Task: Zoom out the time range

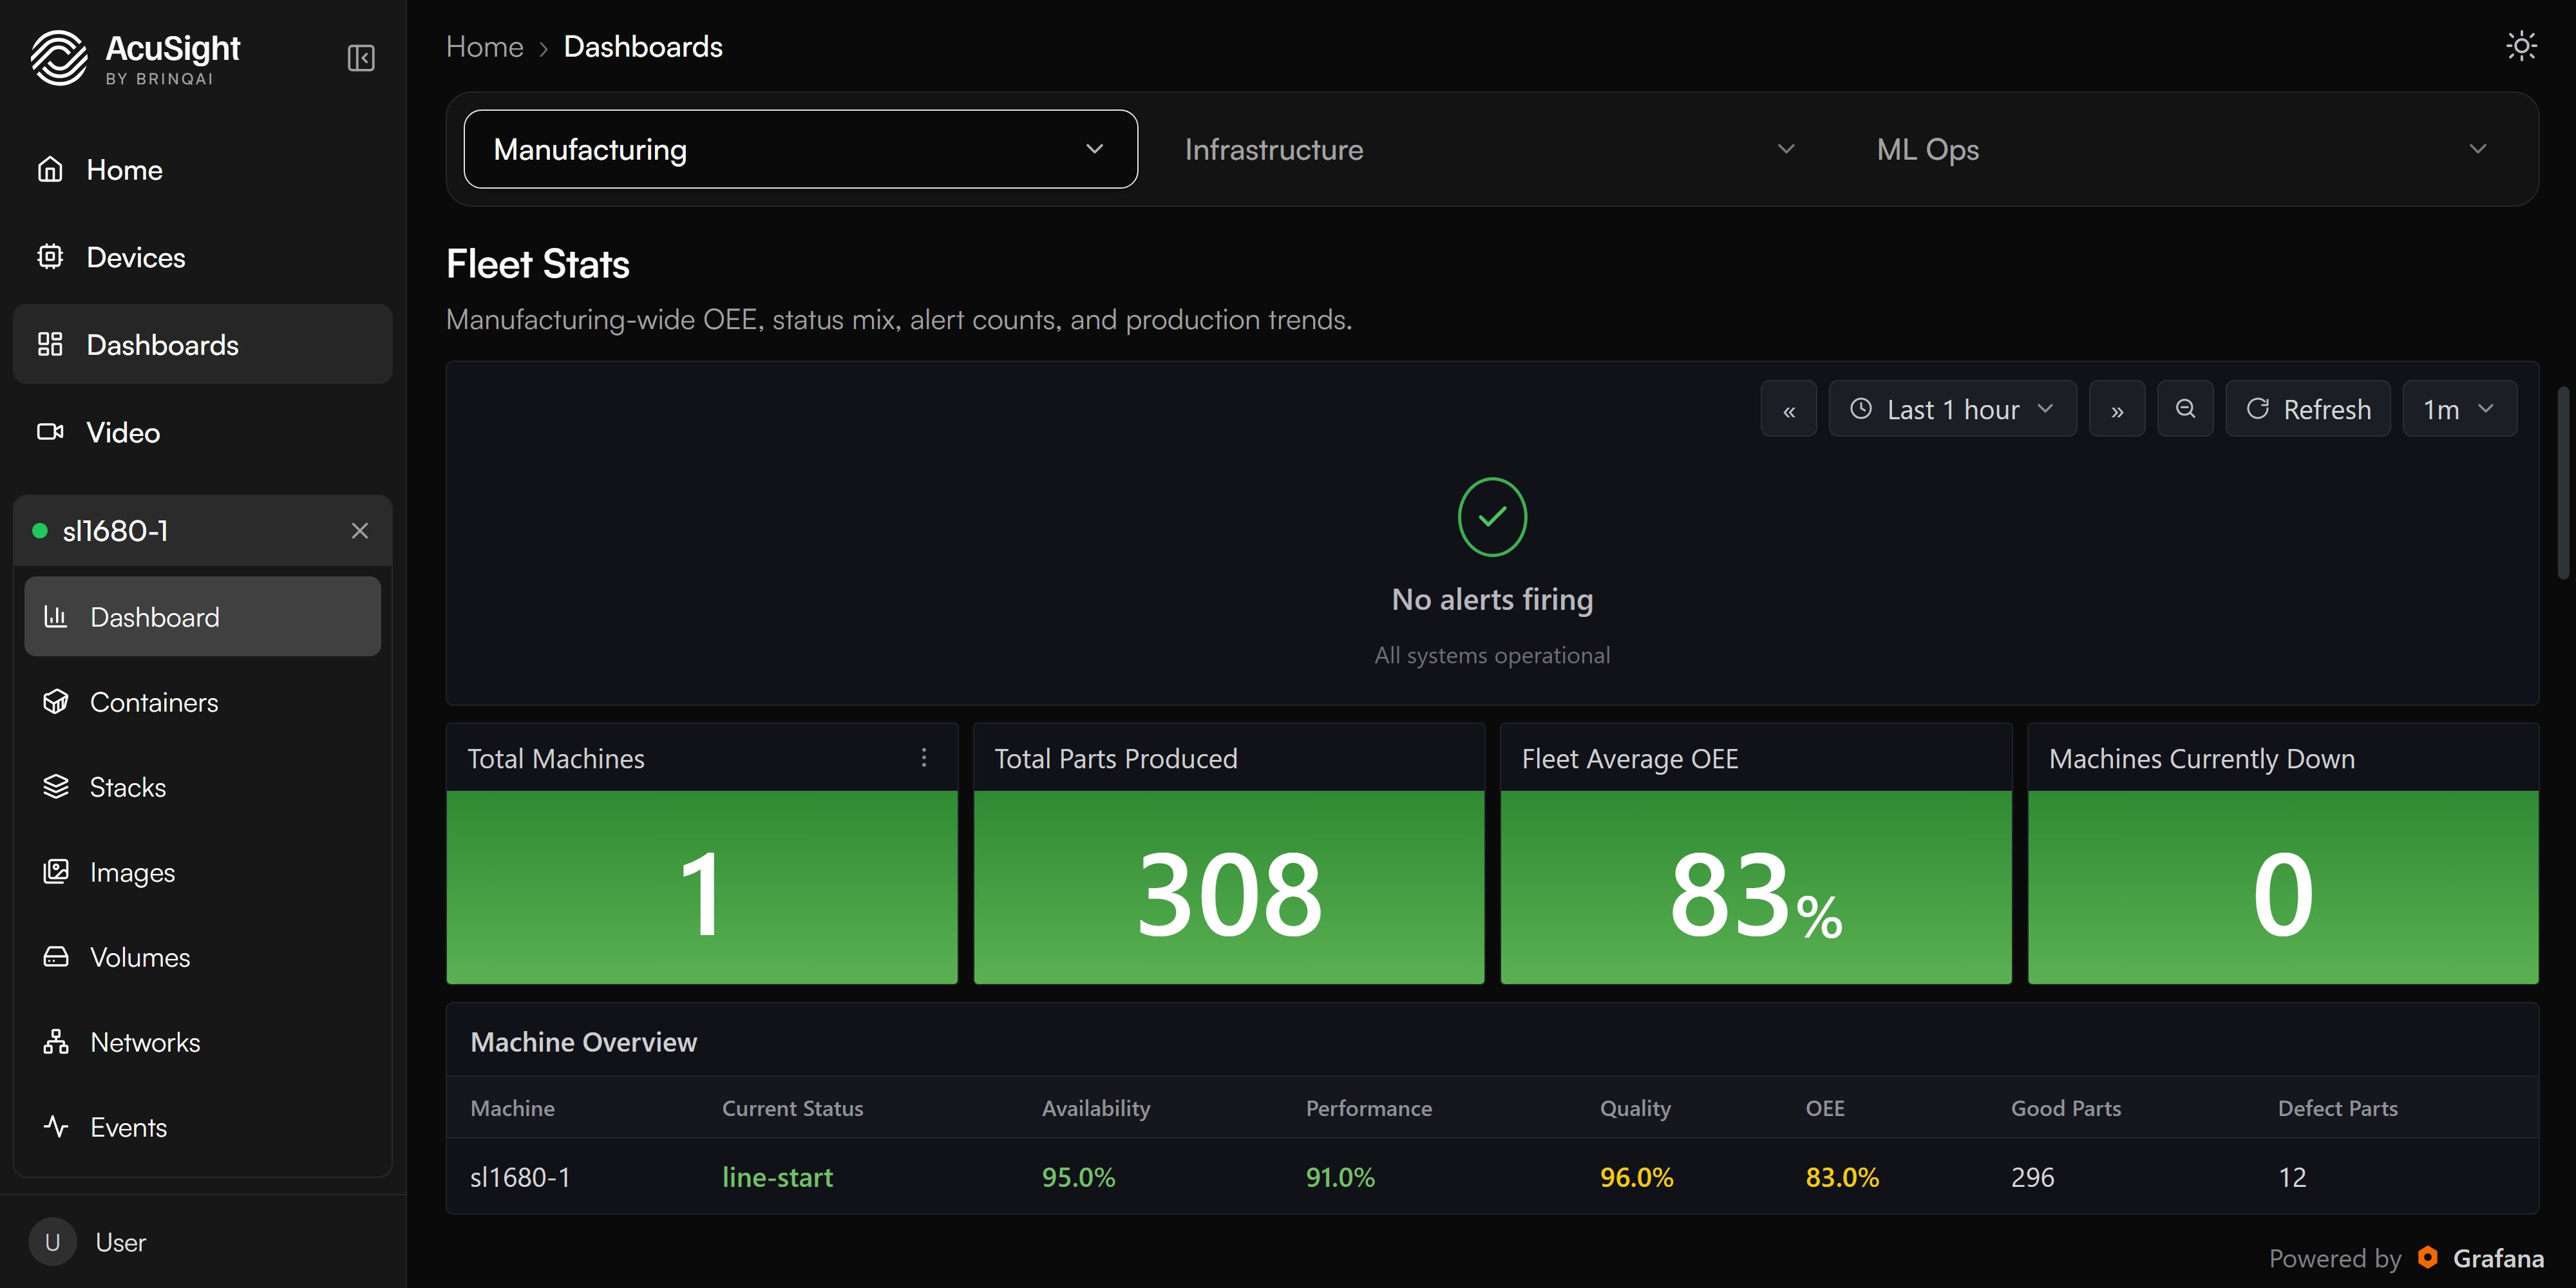Action: click(x=2185, y=409)
